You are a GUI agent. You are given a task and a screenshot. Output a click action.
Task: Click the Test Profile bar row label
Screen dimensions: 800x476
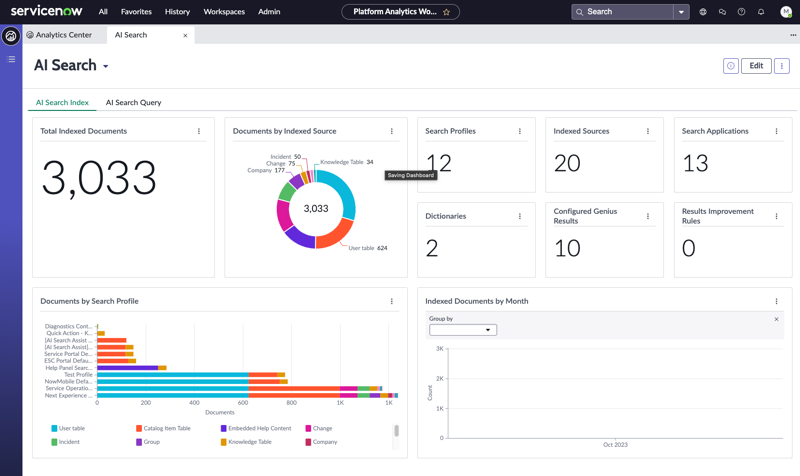[78, 375]
